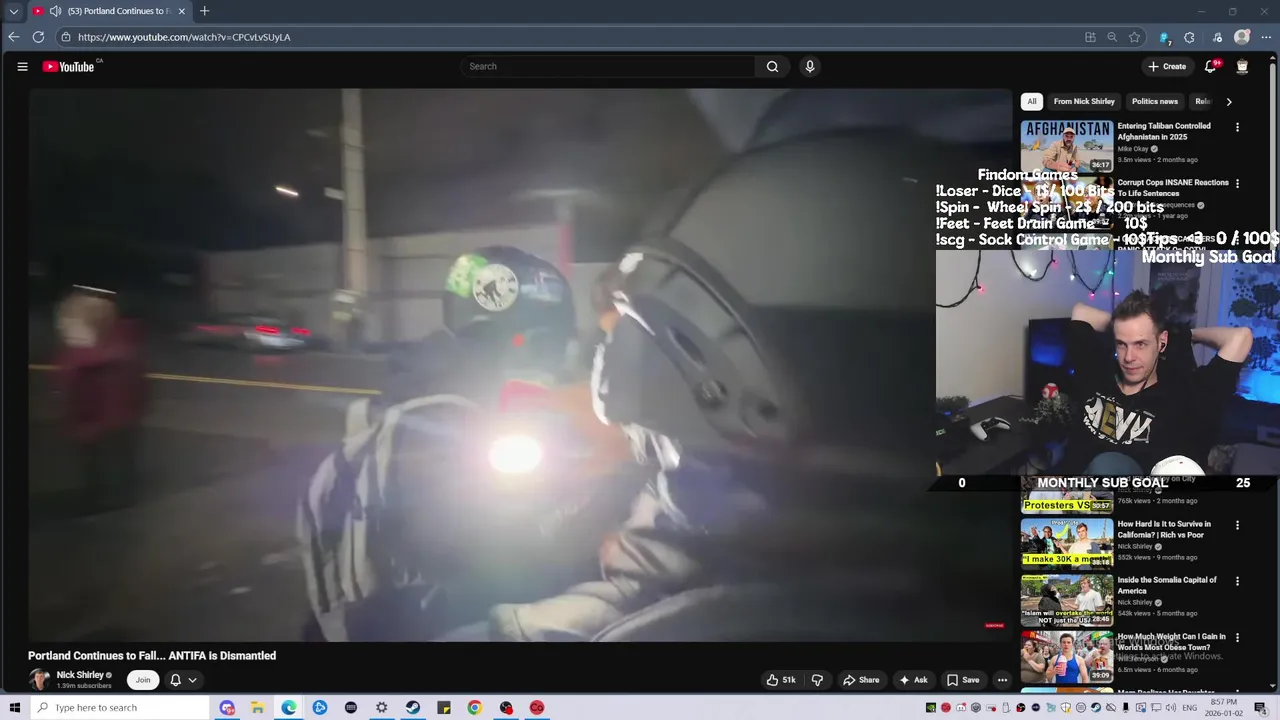Click the main video player
The width and height of the screenshot is (1280, 720).
tap(520, 365)
